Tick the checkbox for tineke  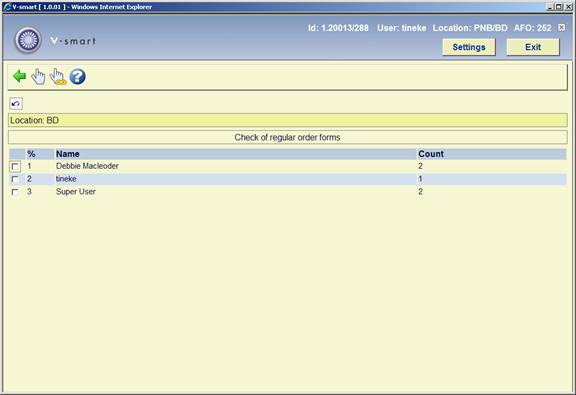click(x=15, y=179)
